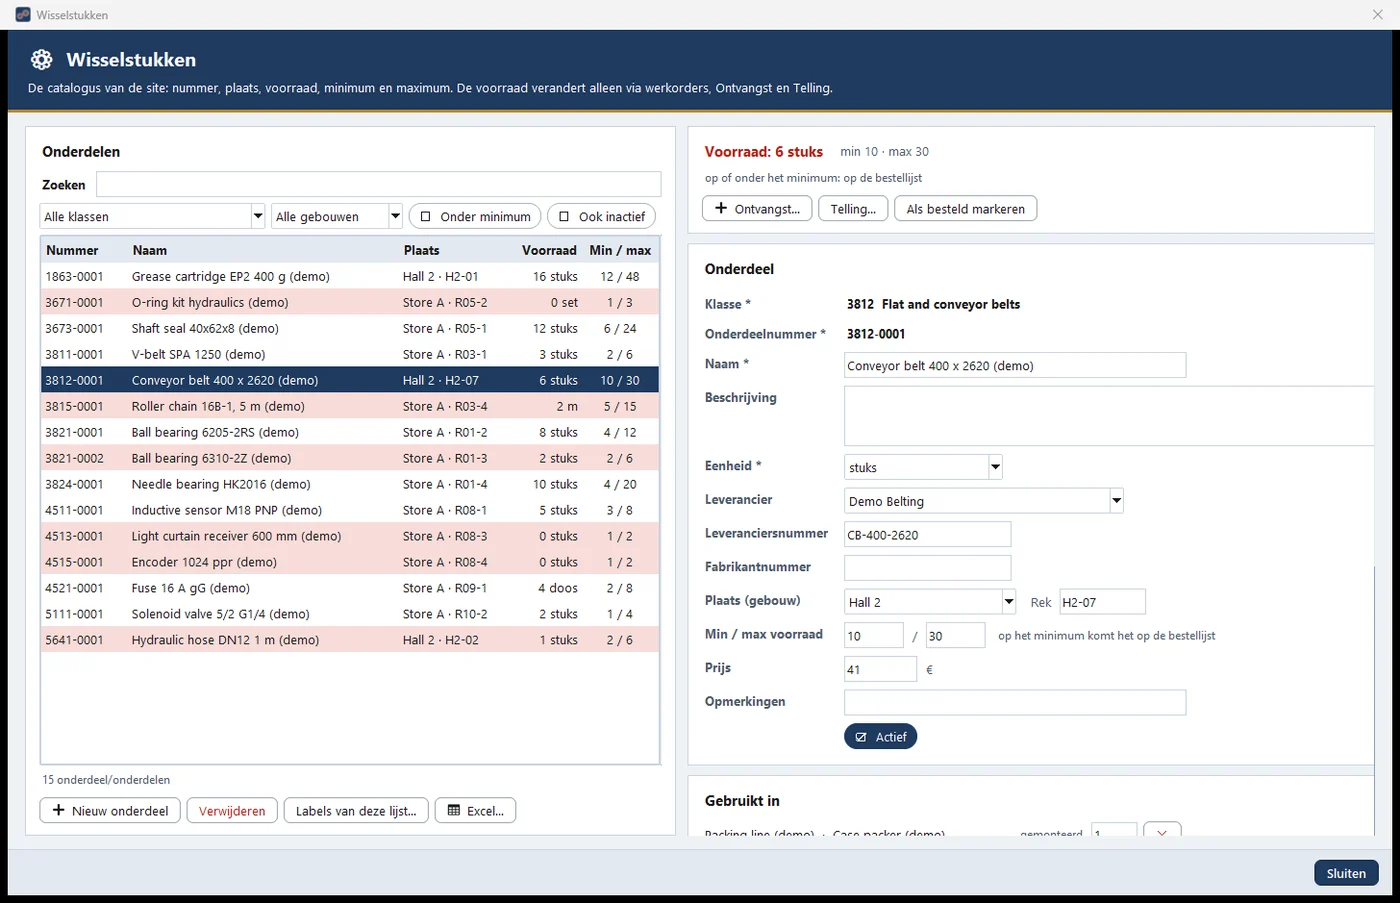Screen dimensions: 1400x903
Task: Click Als besteld markeren button
Action: coord(965,209)
